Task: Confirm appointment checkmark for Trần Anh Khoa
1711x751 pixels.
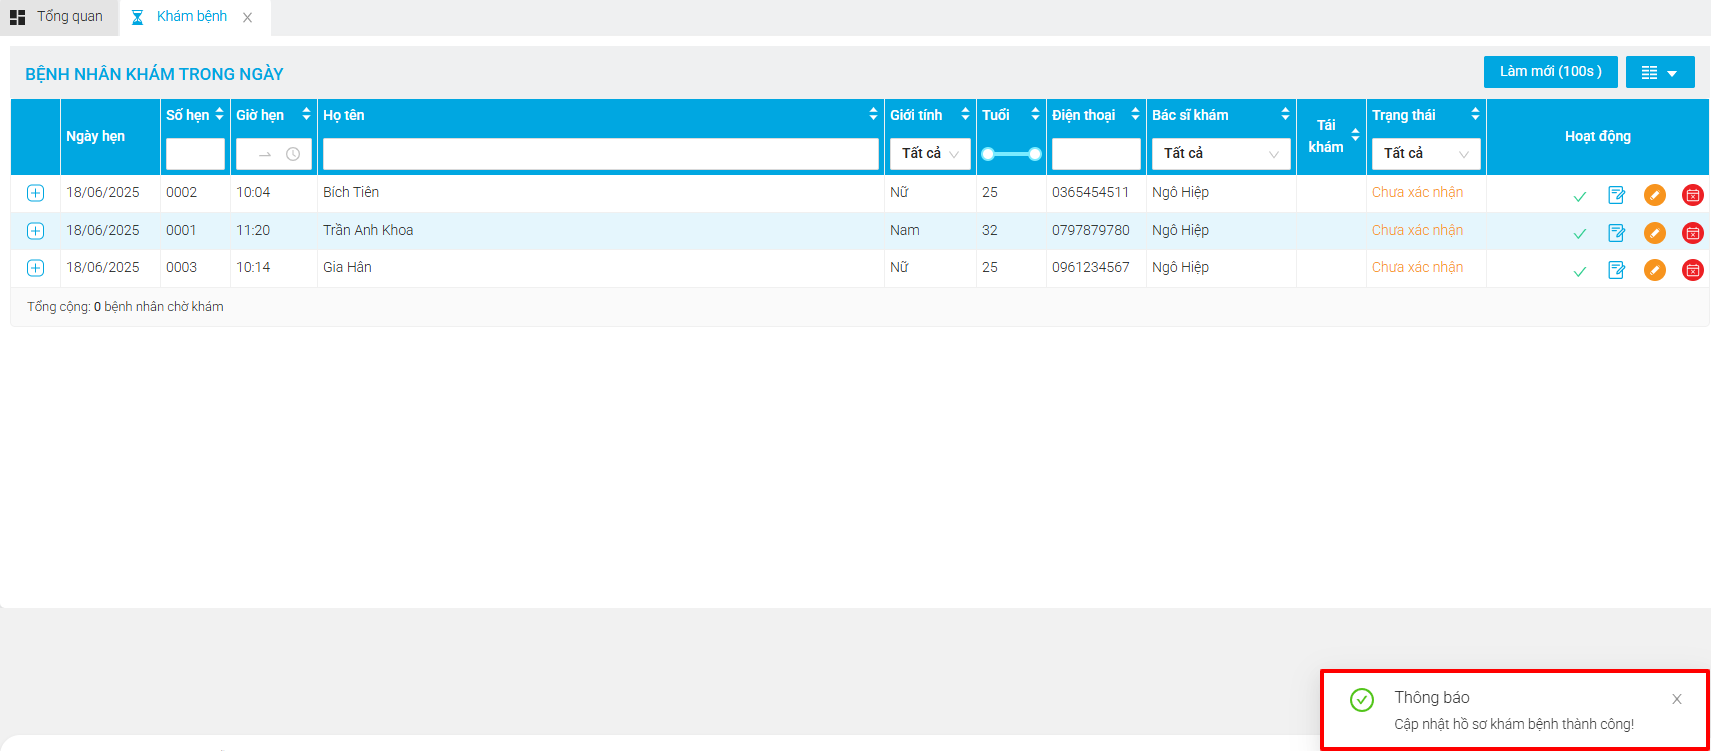Action: 1580,234
